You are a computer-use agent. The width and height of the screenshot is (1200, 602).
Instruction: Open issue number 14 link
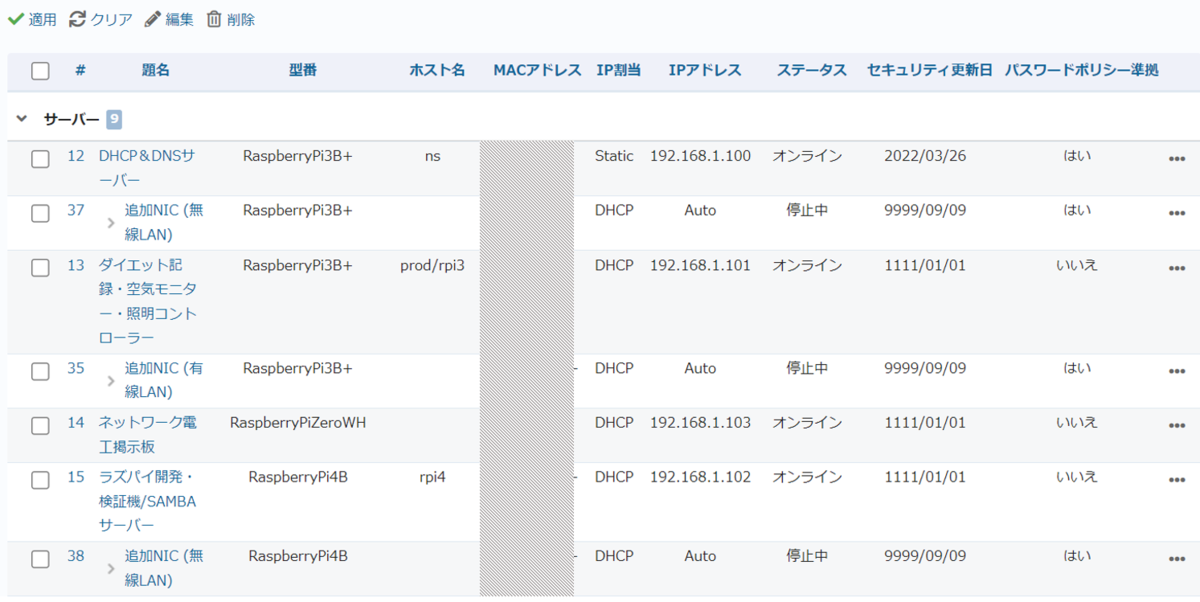click(x=76, y=422)
